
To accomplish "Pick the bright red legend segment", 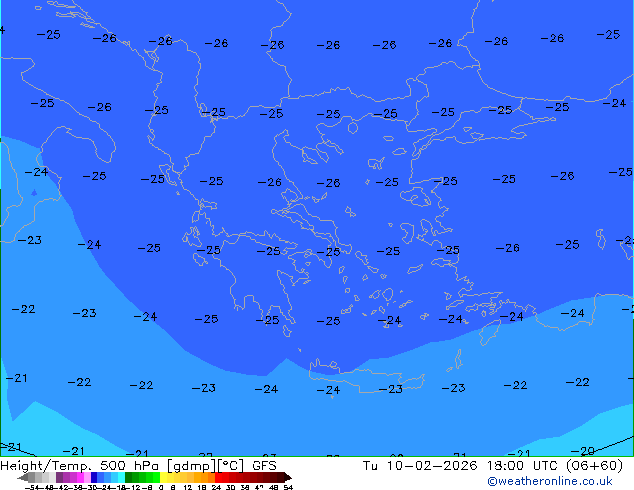I will pyautogui.click(x=218, y=477).
